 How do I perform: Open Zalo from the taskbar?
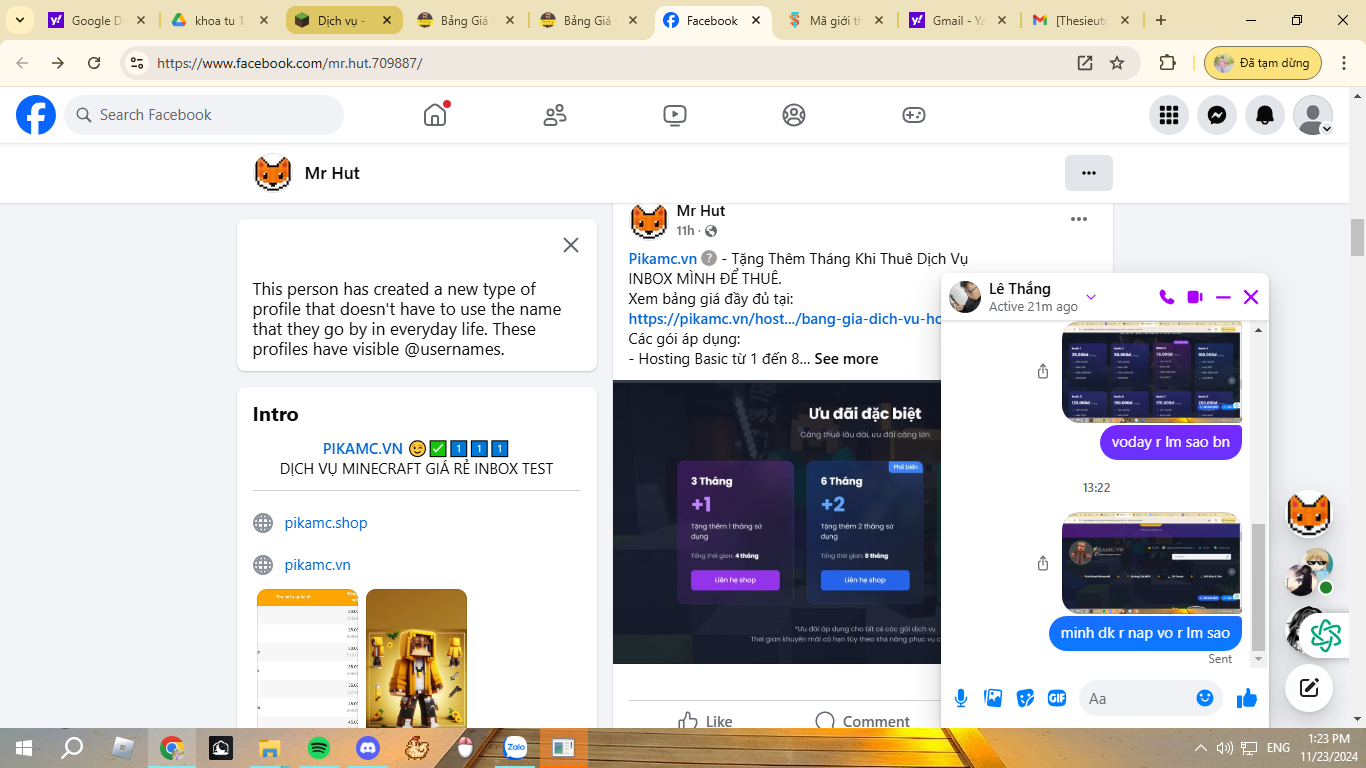515,747
